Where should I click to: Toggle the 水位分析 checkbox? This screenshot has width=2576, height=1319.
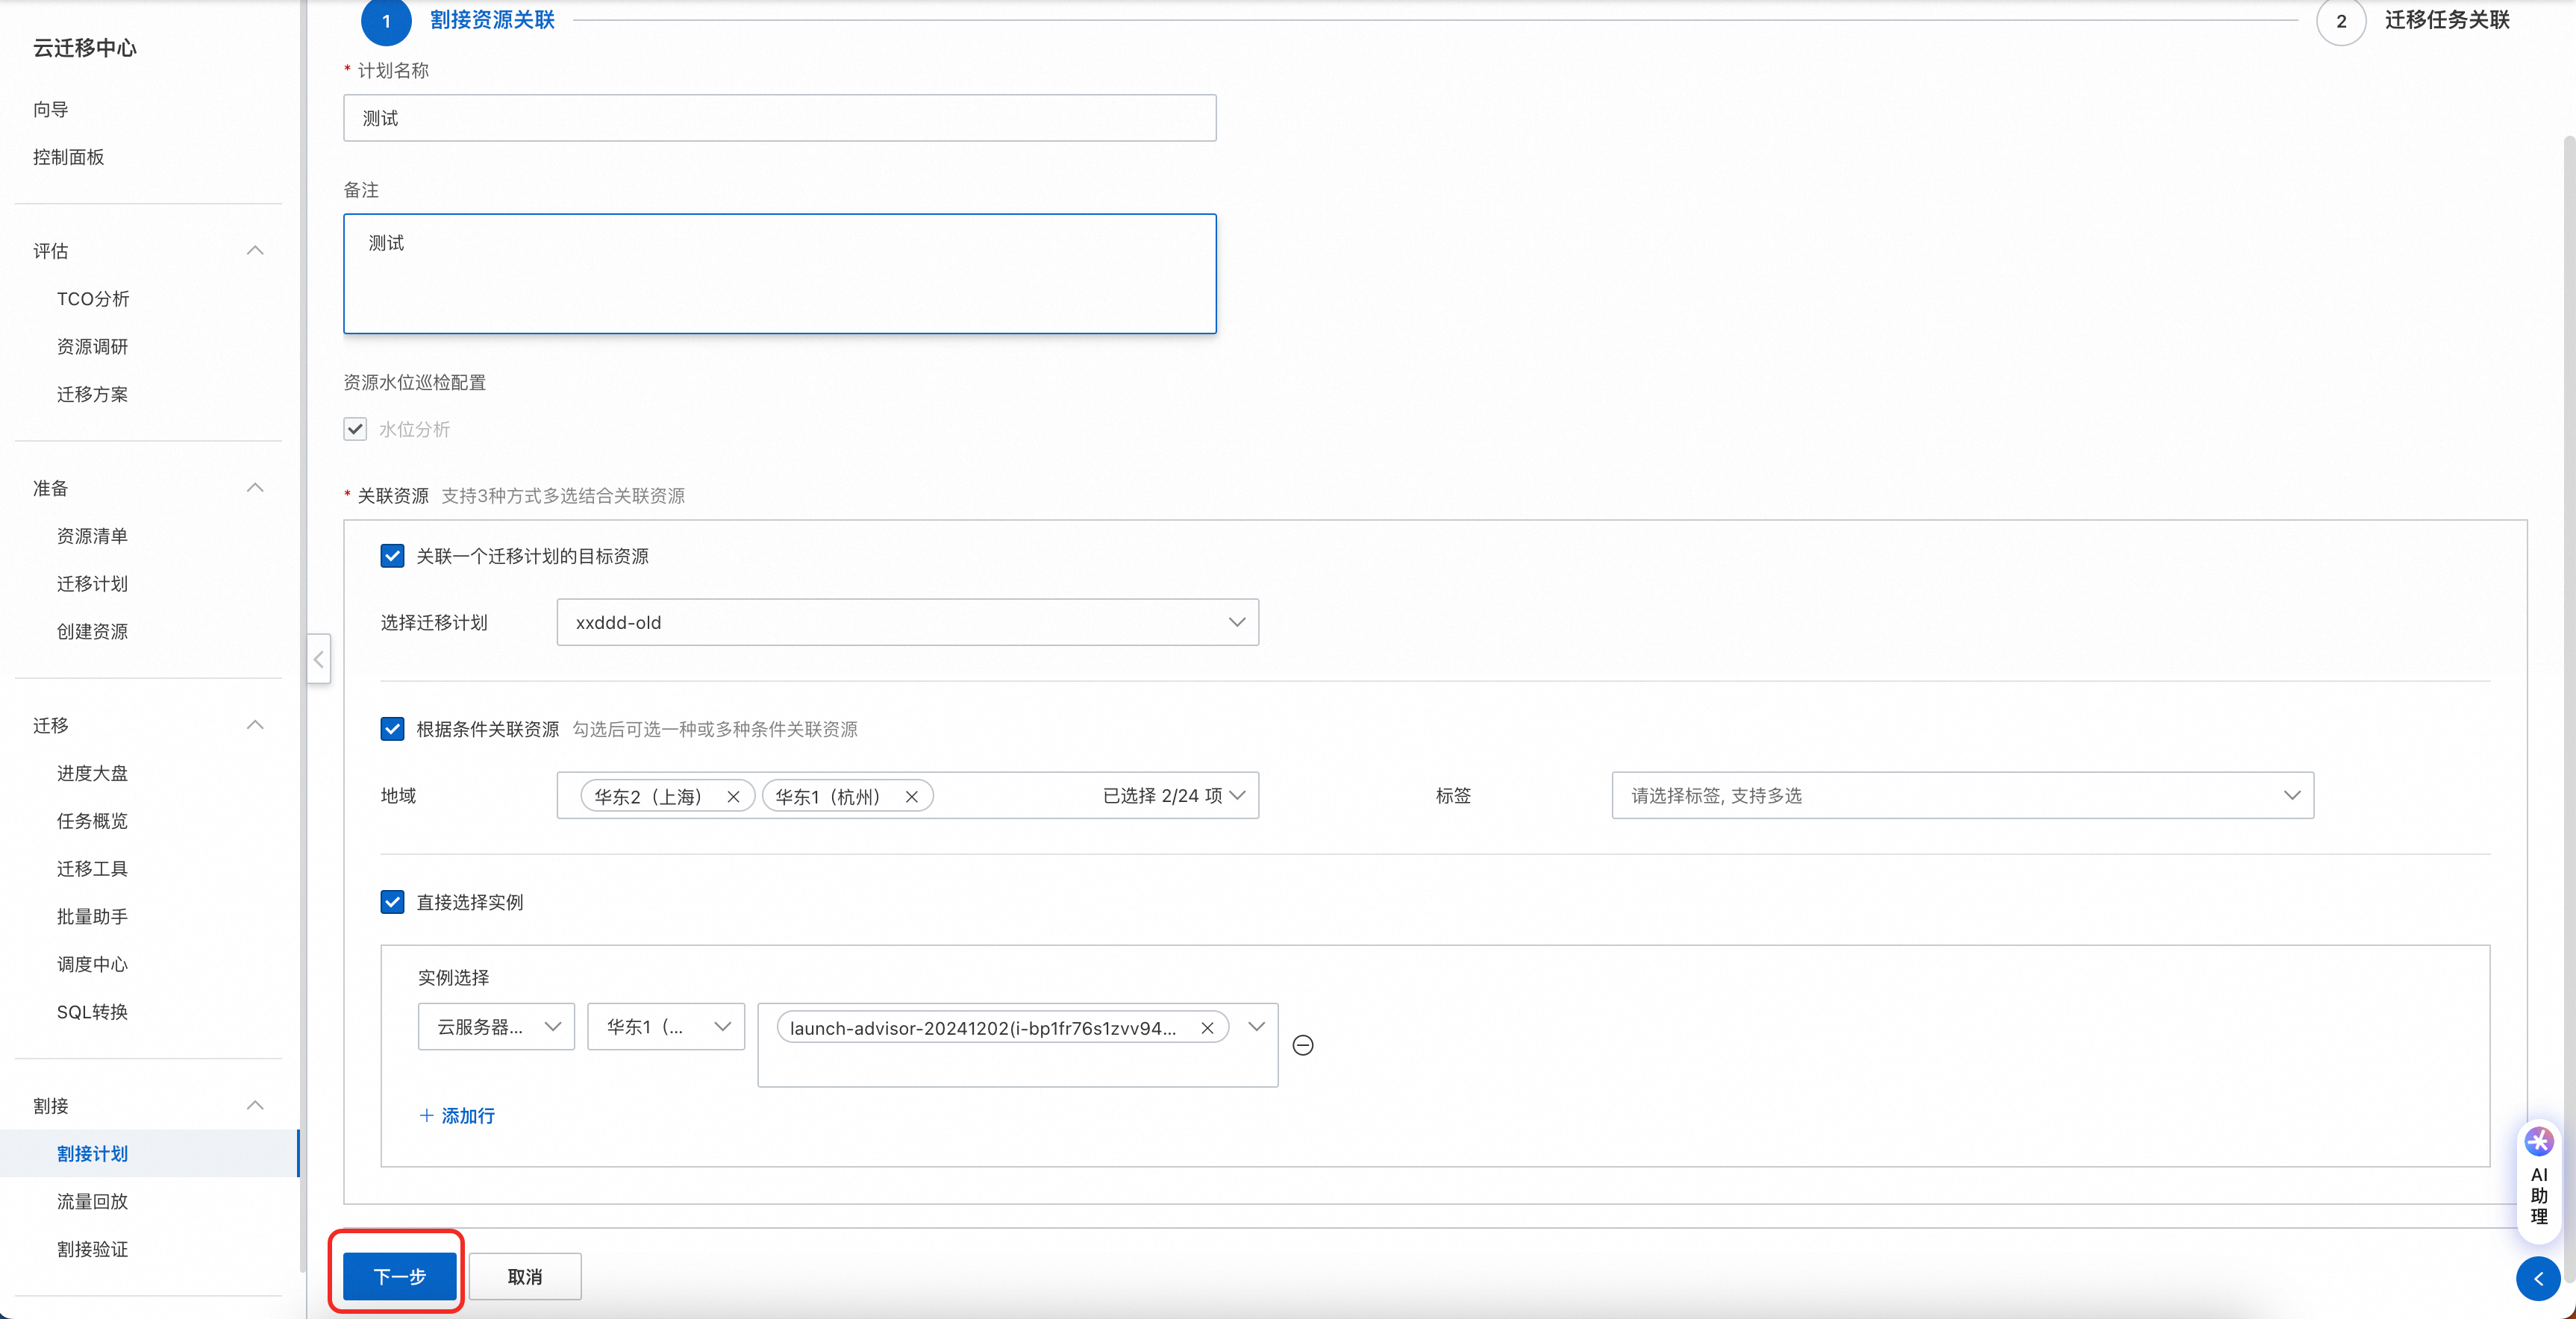click(355, 429)
